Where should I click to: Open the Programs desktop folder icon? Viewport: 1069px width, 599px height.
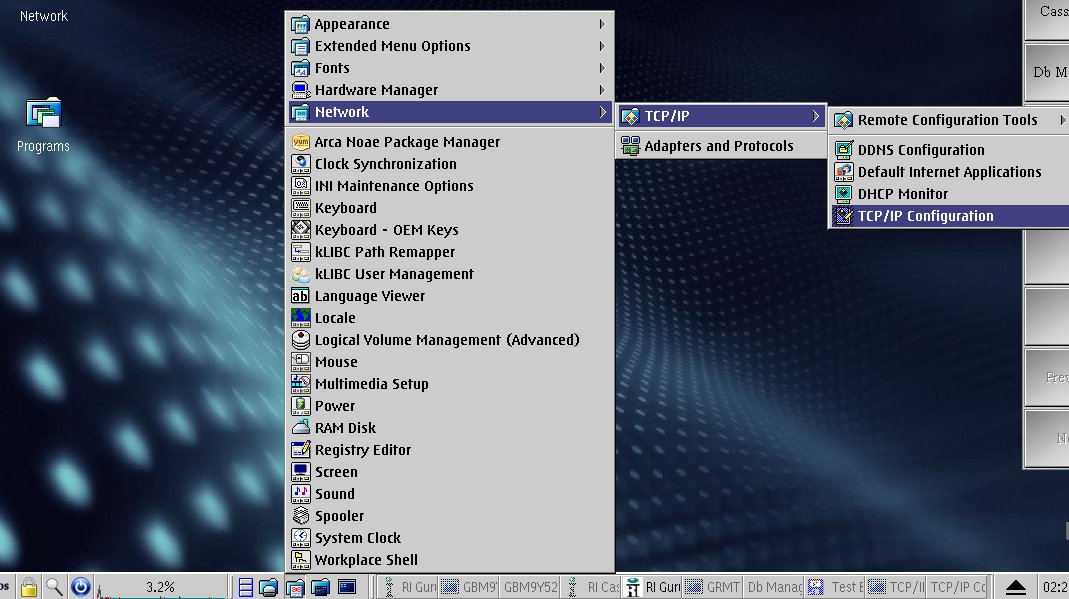point(43,114)
